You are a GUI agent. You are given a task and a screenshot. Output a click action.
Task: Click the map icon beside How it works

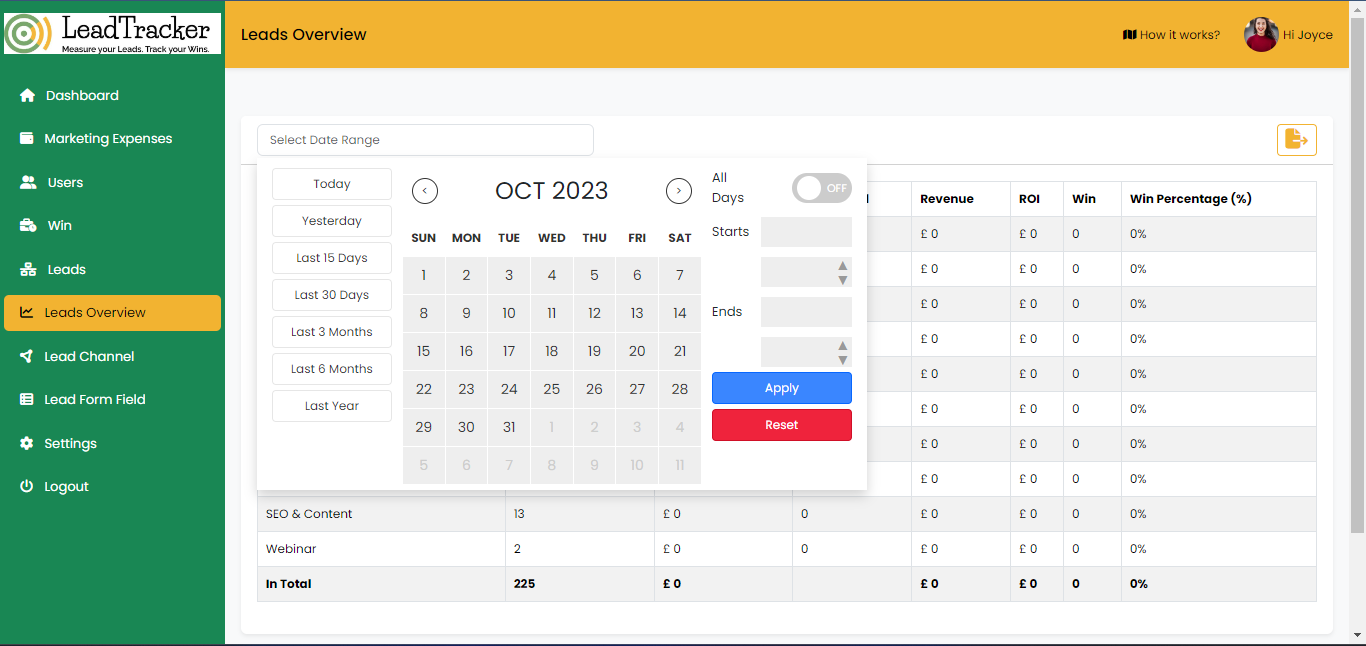(1130, 35)
